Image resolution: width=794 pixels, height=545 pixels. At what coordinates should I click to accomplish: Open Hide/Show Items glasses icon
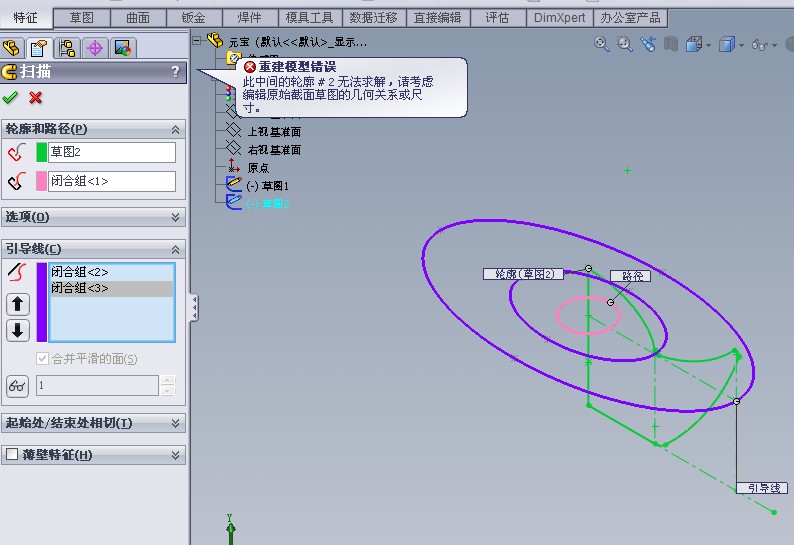[x=760, y=45]
